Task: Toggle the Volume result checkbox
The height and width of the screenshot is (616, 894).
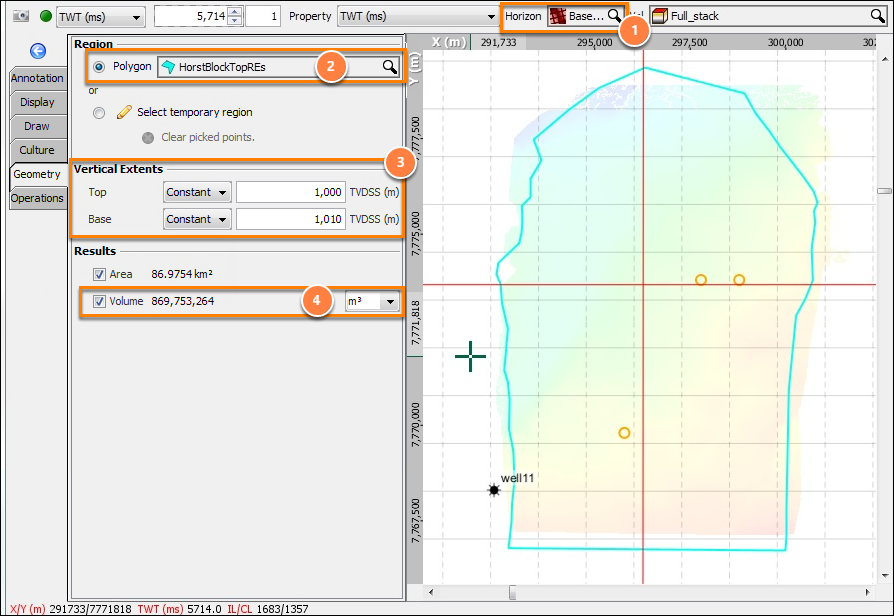Action: 99,301
